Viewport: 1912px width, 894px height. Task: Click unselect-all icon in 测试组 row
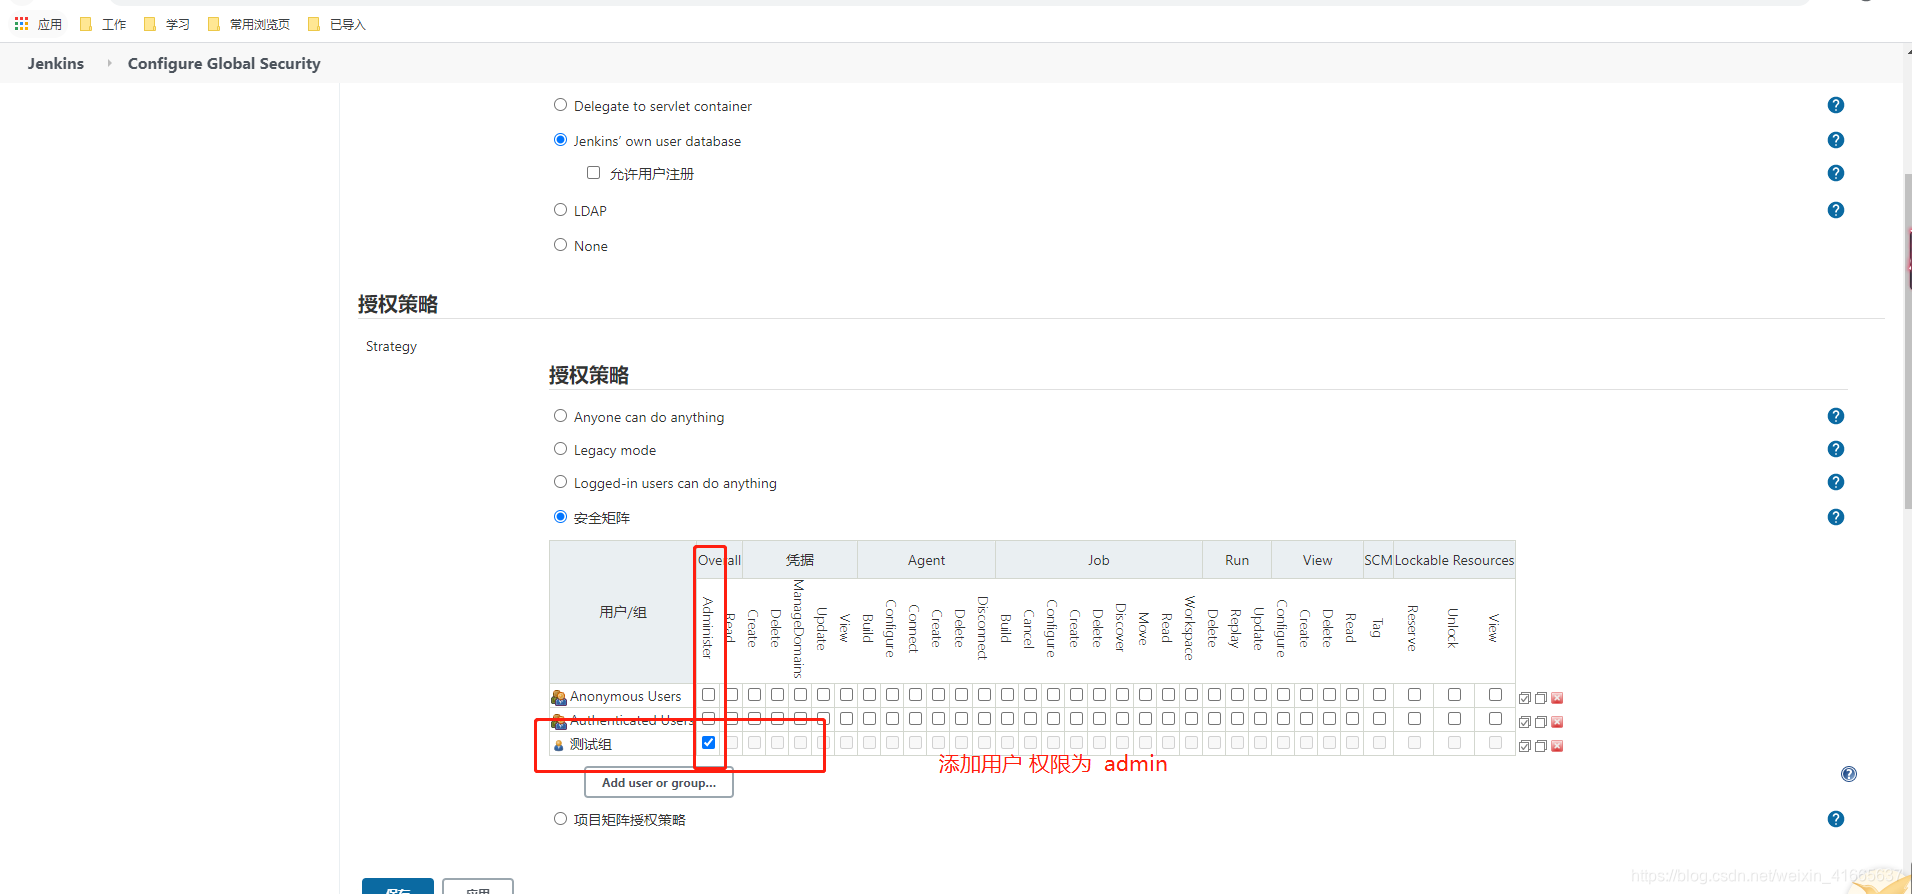[x=1541, y=746]
